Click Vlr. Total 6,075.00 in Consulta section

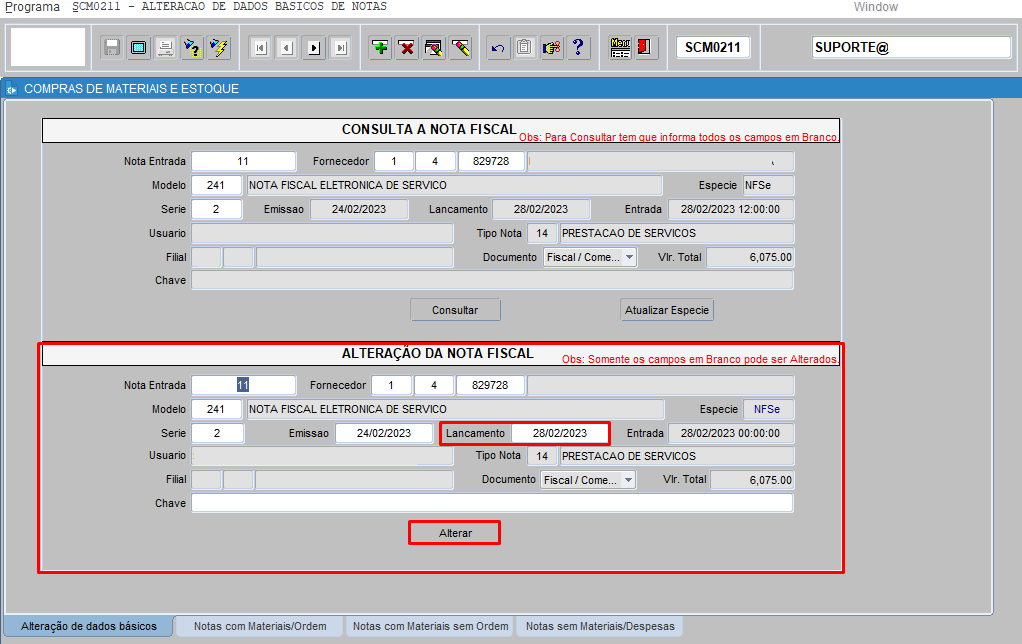pyautogui.click(x=750, y=257)
